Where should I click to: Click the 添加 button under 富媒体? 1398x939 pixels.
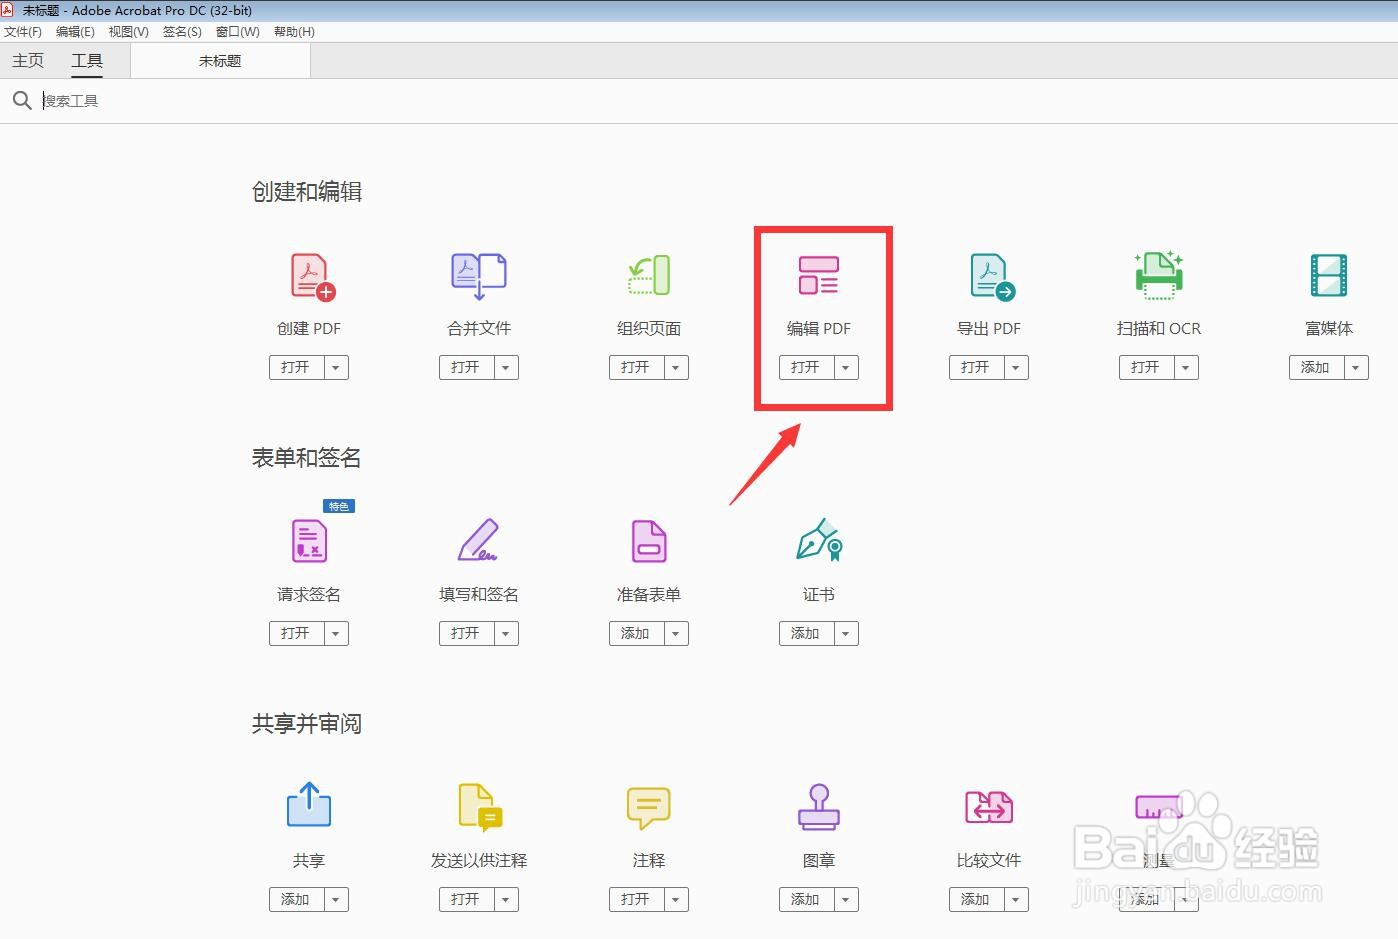pyautogui.click(x=1316, y=367)
